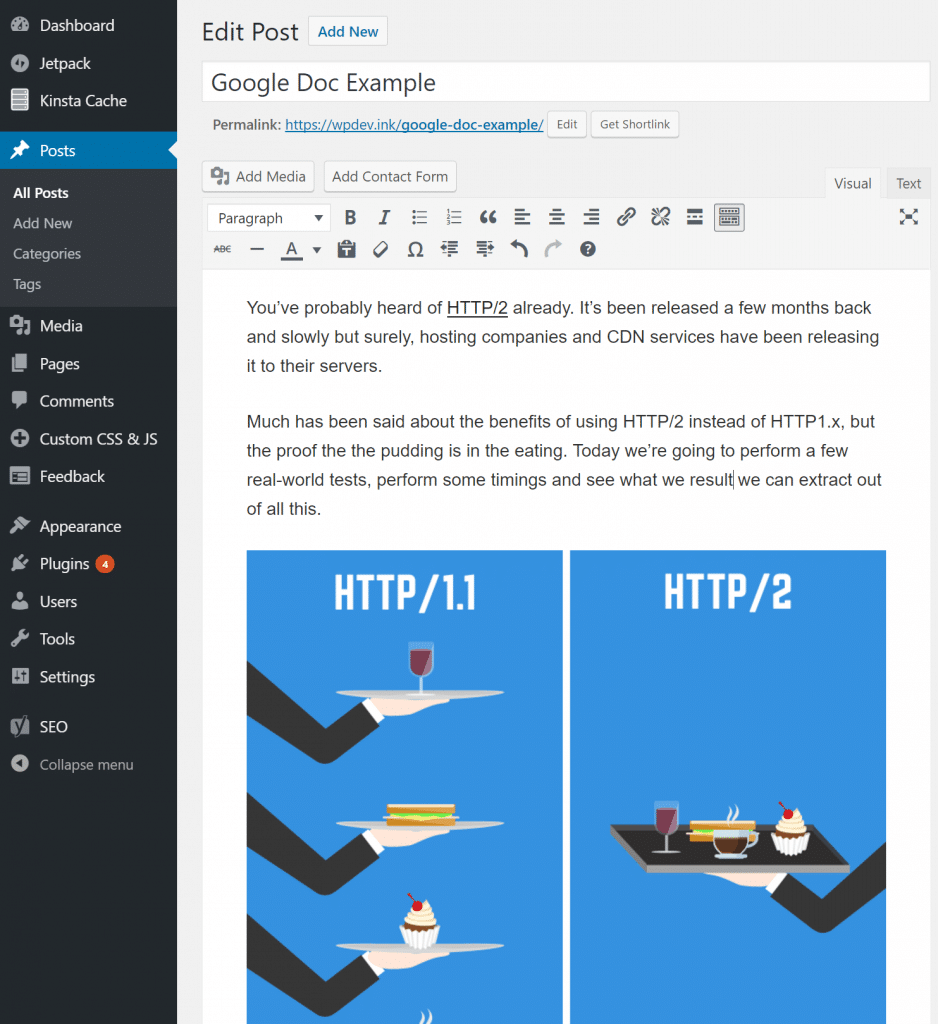The height and width of the screenshot is (1024, 938).
Task: Increase paragraph indent
Action: tap(485, 249)
